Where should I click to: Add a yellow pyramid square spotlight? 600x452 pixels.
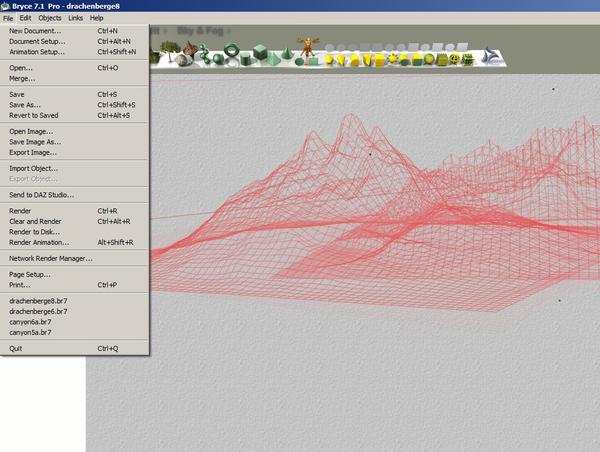tap(367, 60)
